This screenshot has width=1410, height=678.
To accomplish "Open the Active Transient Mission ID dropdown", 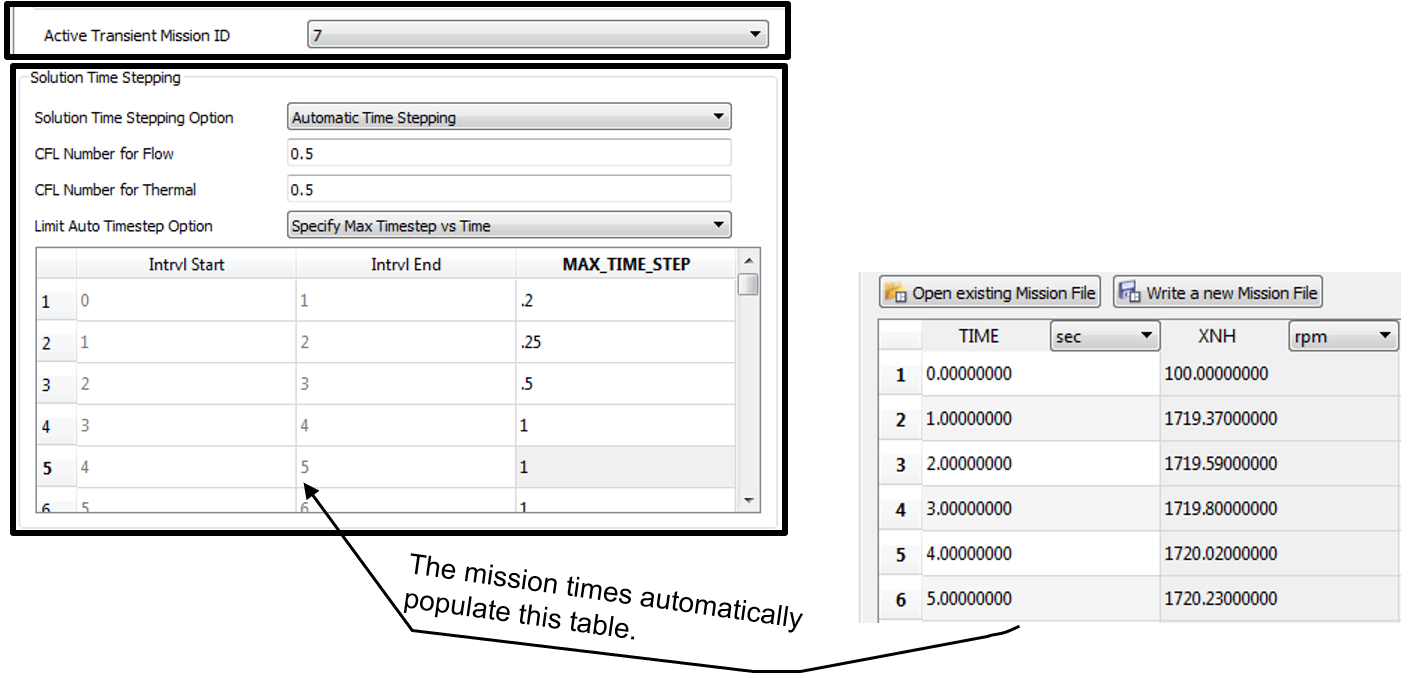I will [x=538, y=35].
